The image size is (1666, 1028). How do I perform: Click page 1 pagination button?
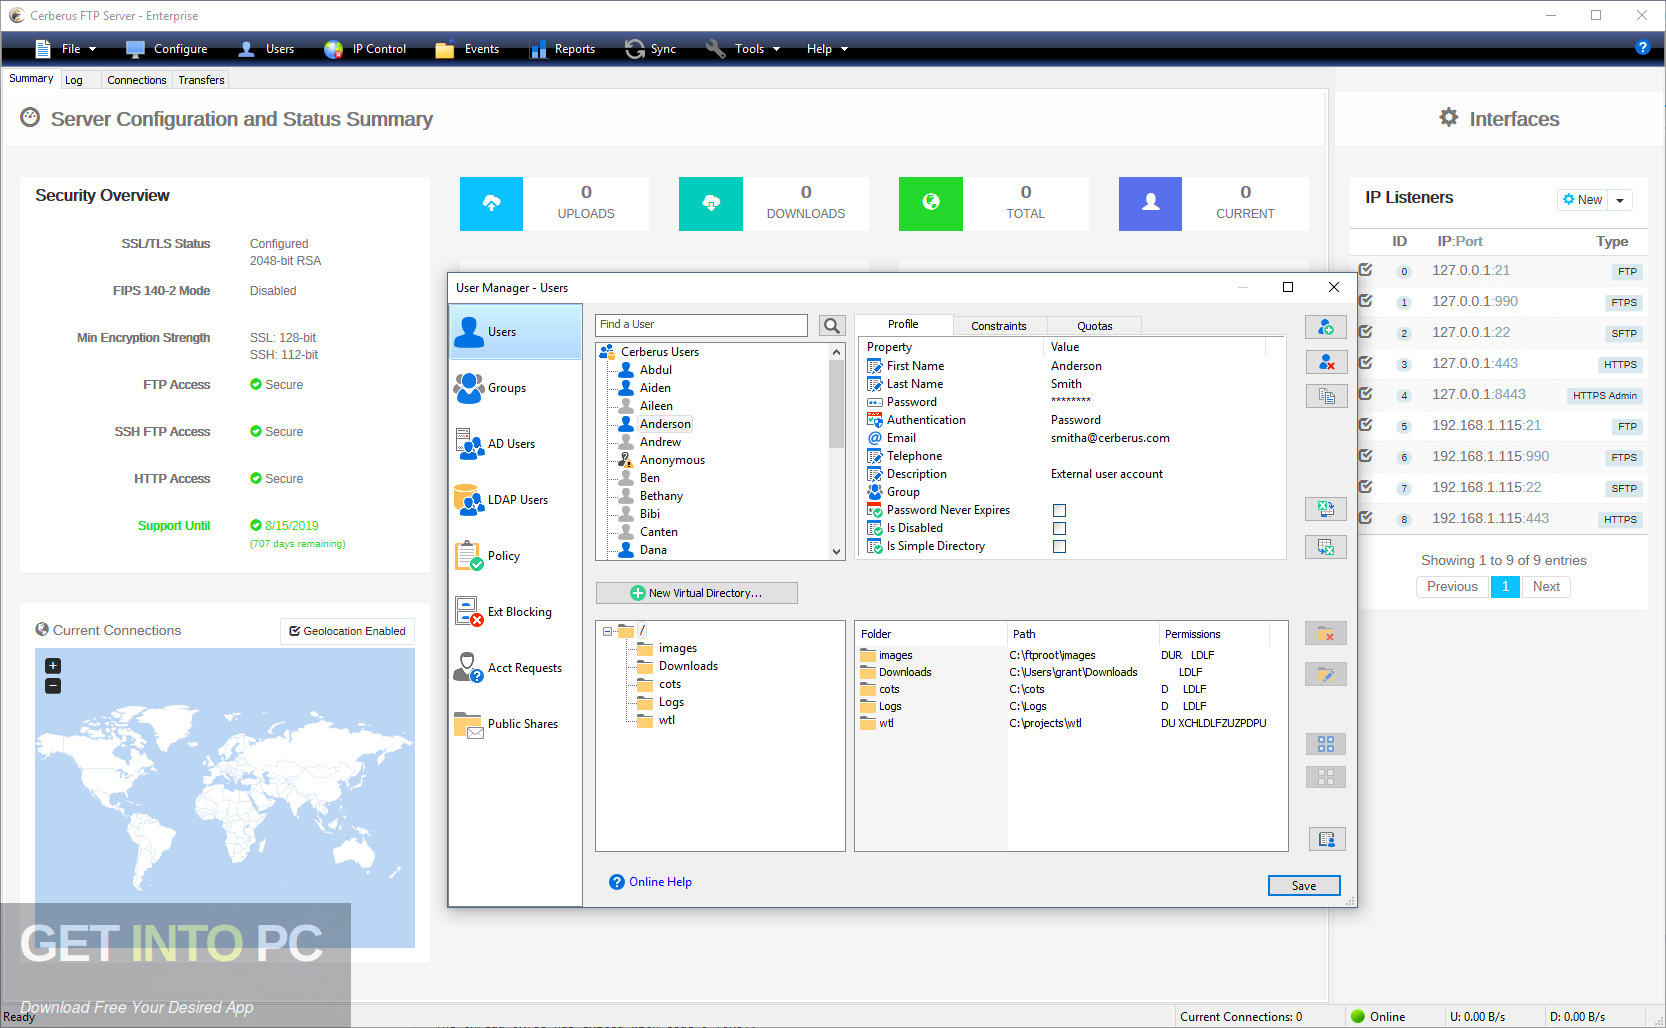click(1505, 587)
